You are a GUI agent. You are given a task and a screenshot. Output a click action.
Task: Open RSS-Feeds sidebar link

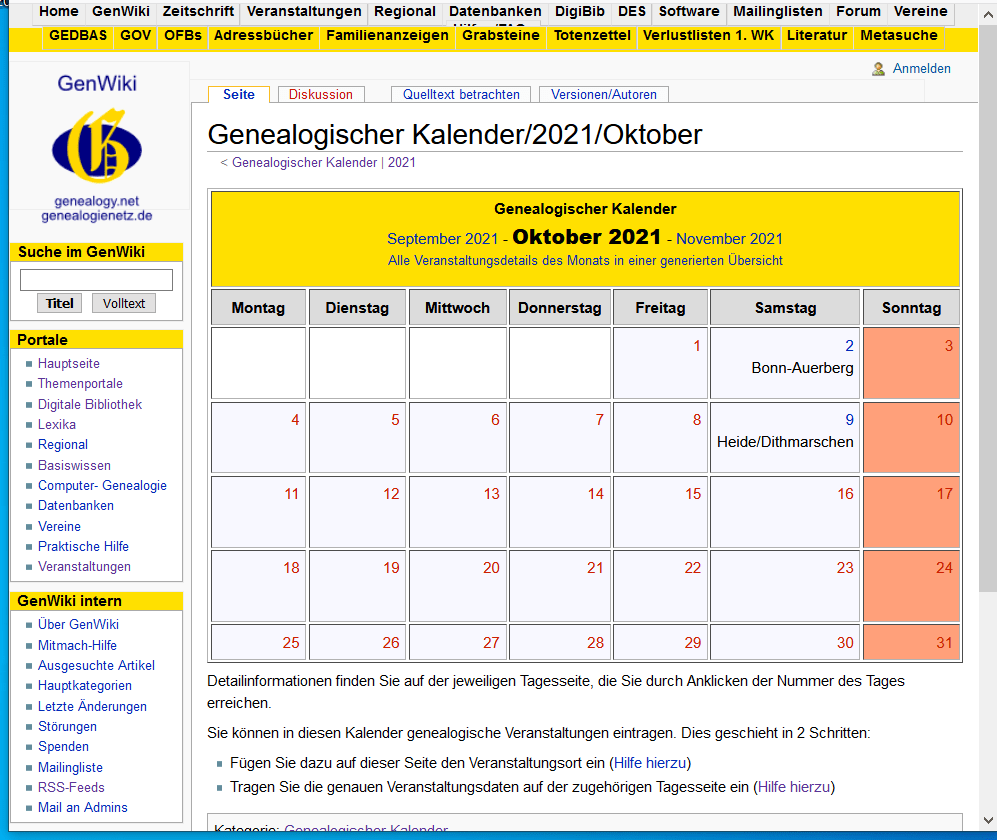[x=71, y=787]
